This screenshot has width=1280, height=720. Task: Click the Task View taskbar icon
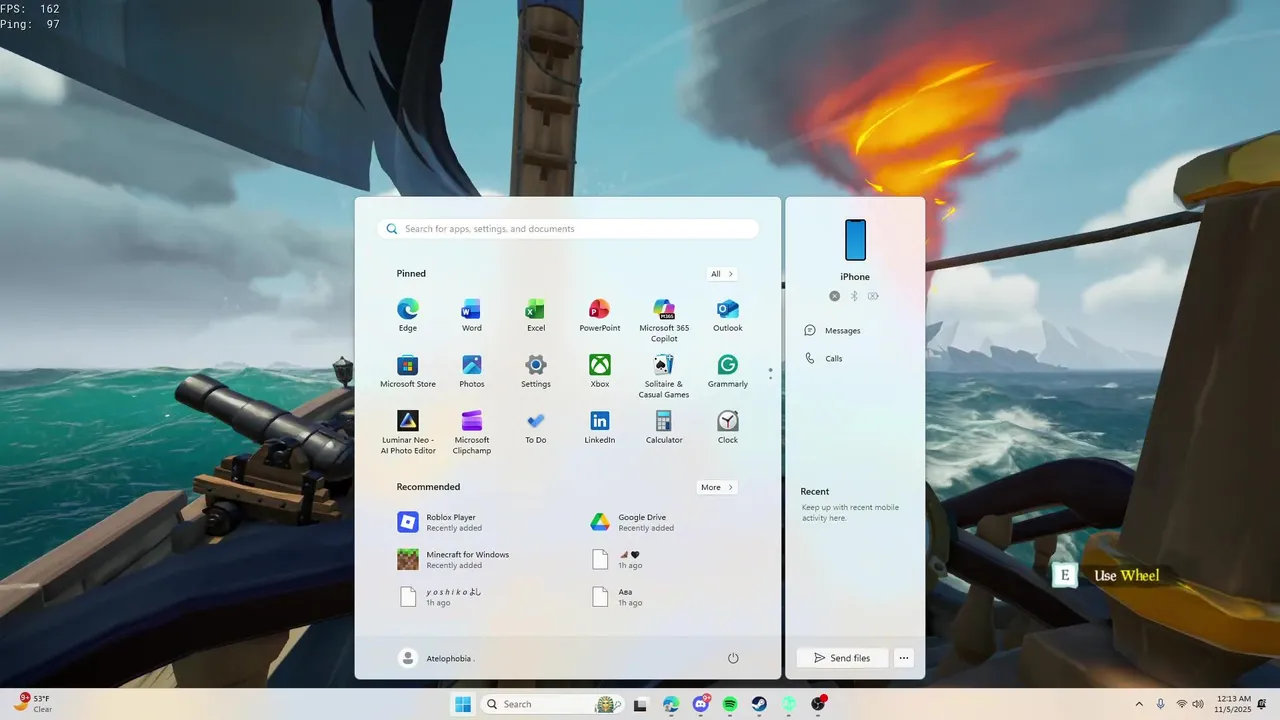coord(641,704)
